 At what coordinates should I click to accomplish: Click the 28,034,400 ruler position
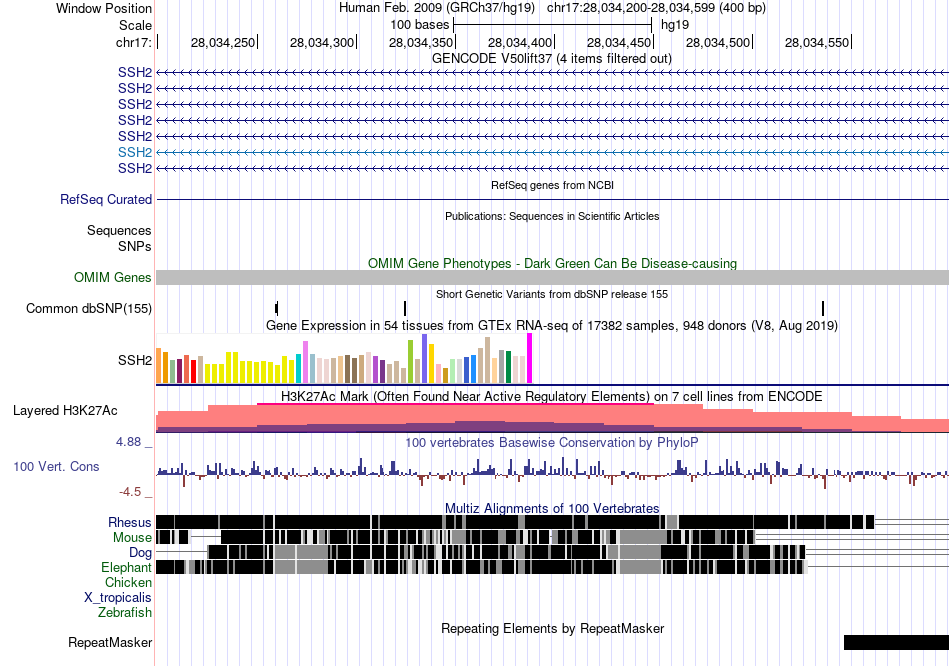tap(520, 42)
